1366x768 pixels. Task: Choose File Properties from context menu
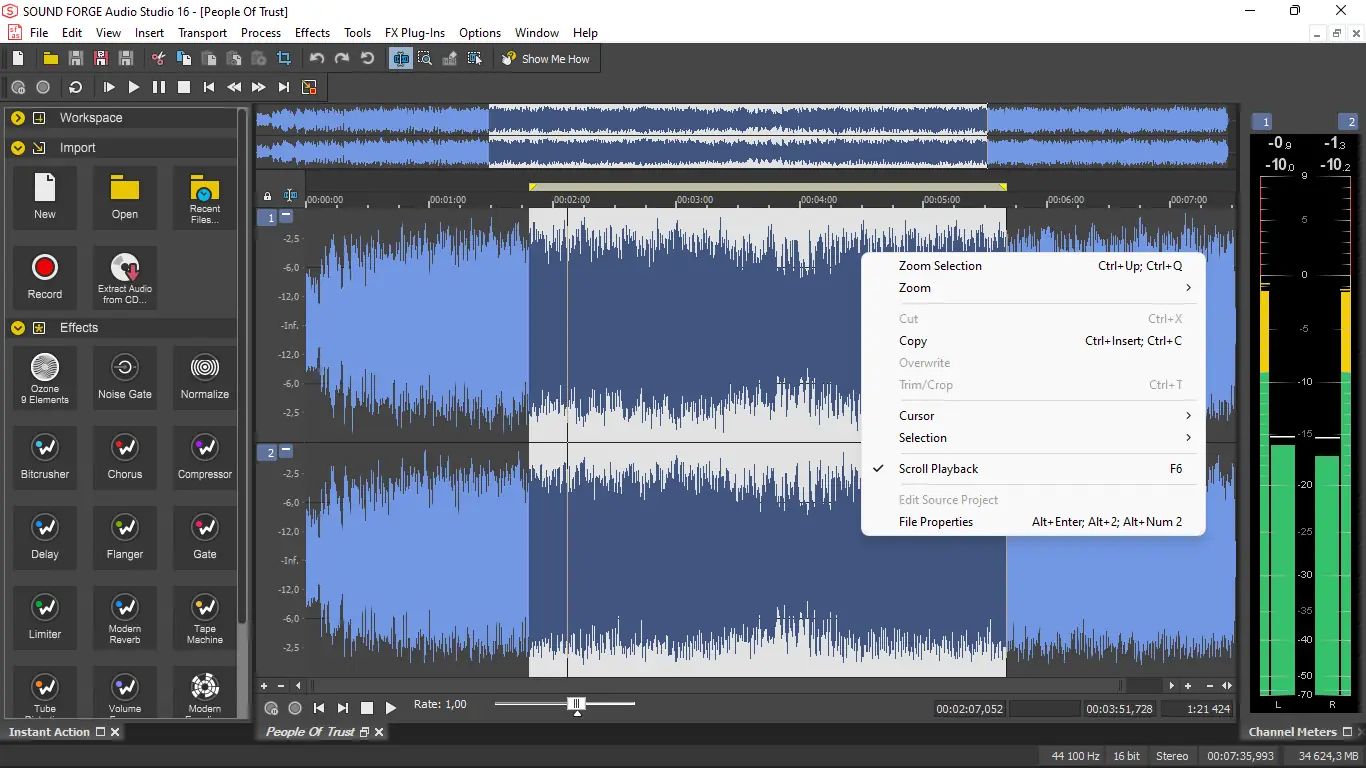(935, 522)
